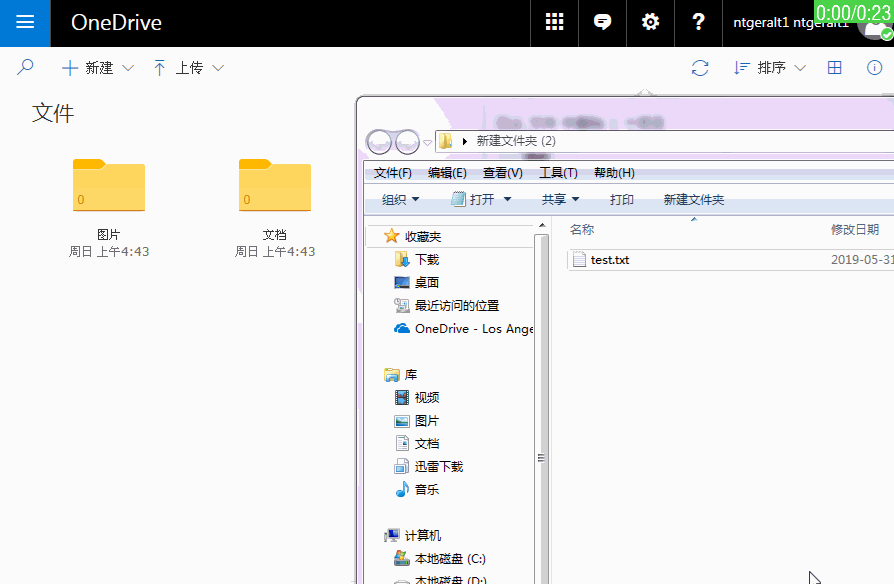
Task: Open the details info pane
Action: [874, 68]
